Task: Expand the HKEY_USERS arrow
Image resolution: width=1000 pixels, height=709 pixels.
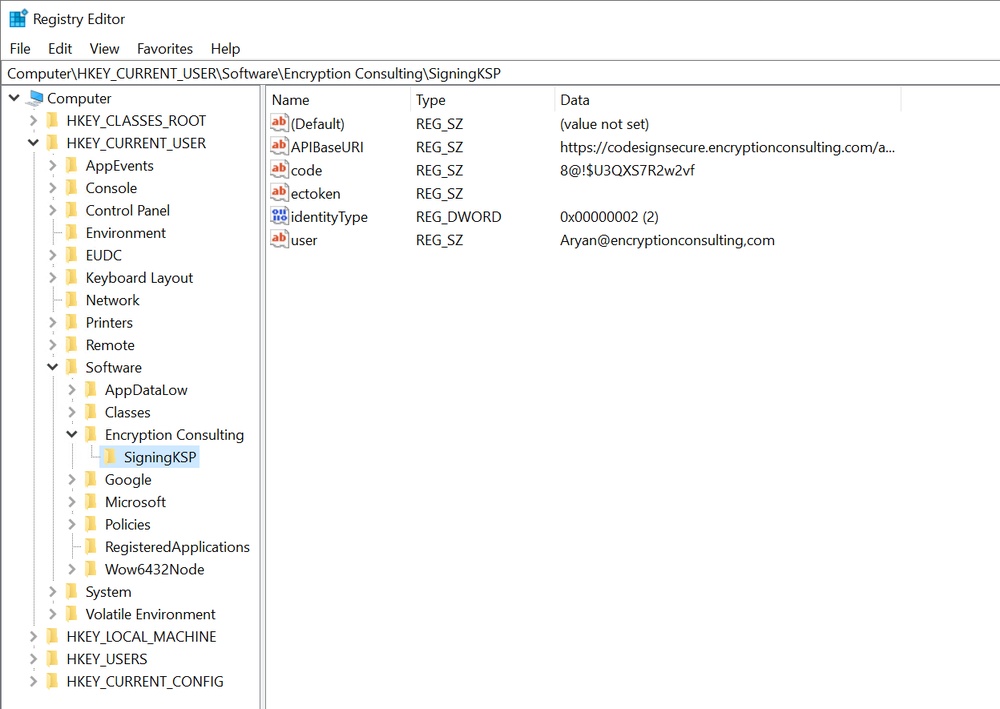Action: click(x=33, y=659)
